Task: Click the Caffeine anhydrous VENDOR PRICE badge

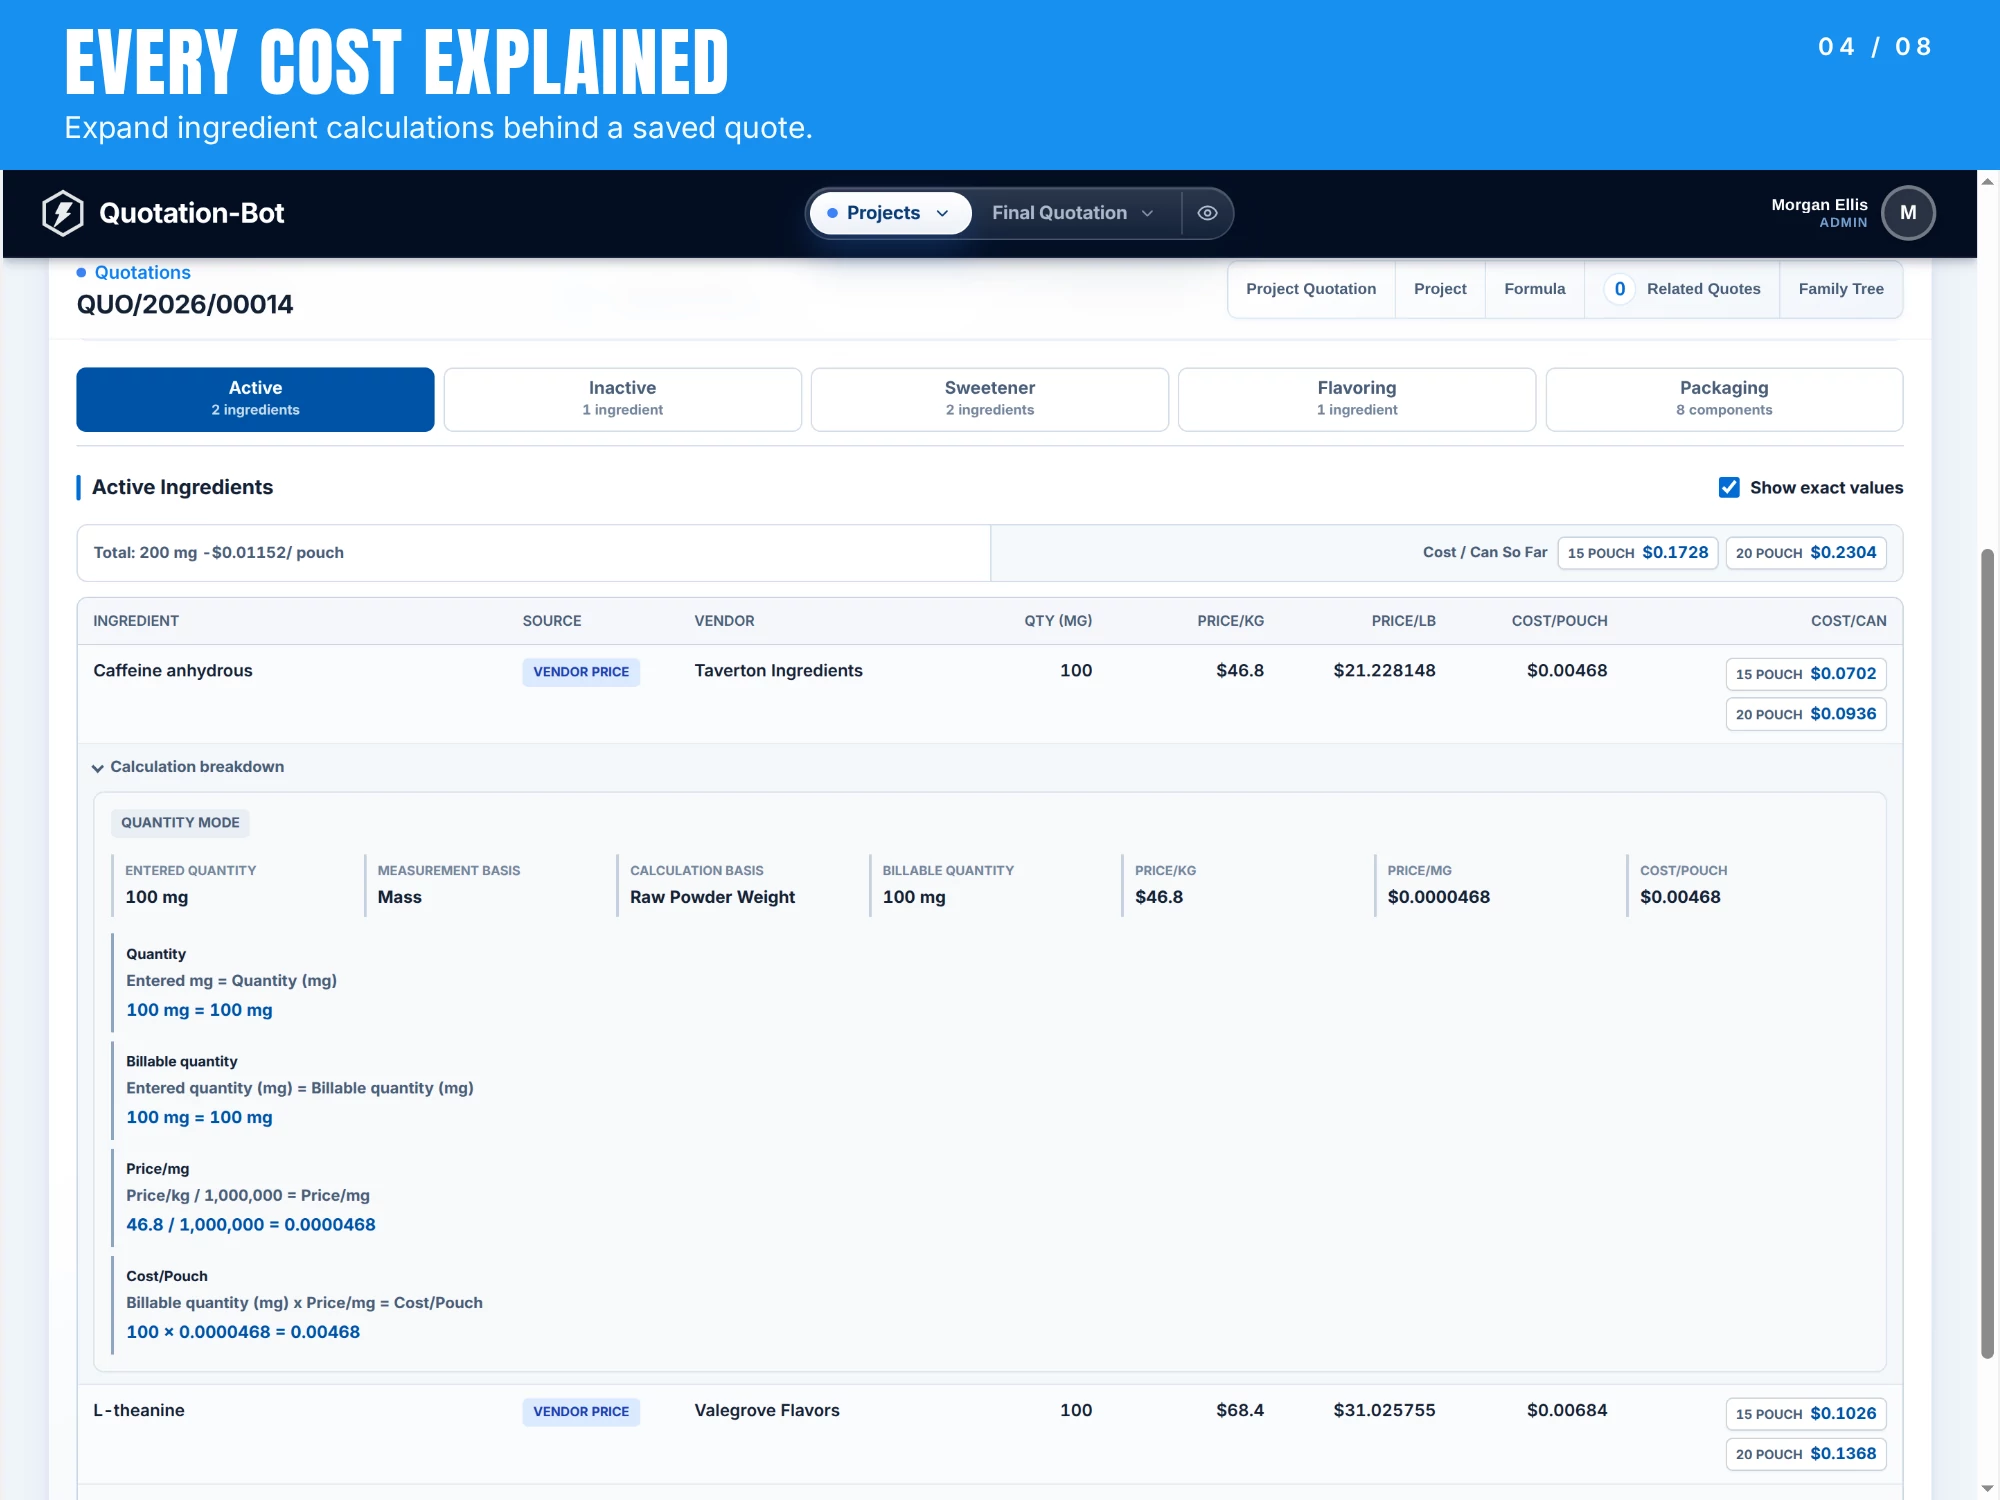Action: pyautogui.click(x=581, y=672)
